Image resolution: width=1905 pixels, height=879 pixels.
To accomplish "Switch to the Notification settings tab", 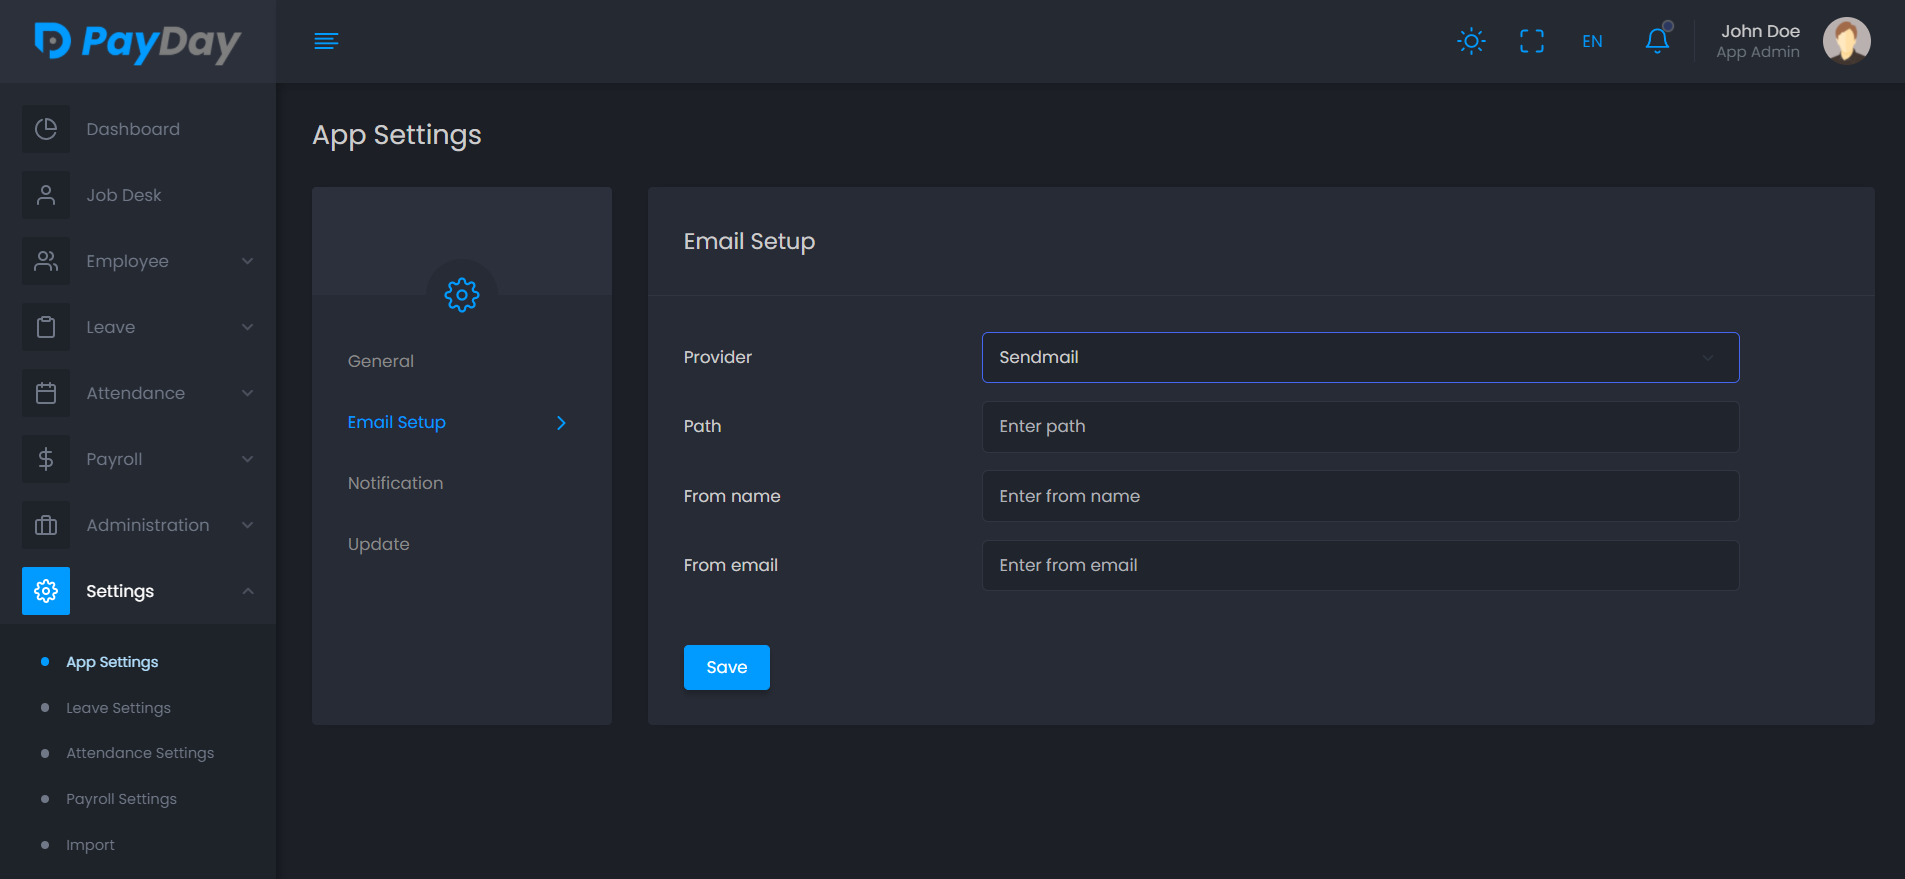I will (395, 483).
